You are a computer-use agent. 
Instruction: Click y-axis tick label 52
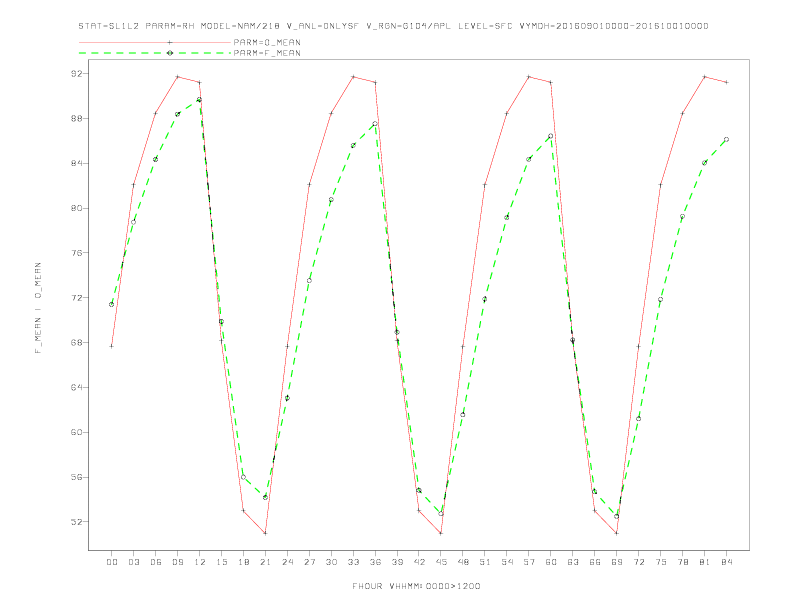pyautogui.click(x=76, y=522)
